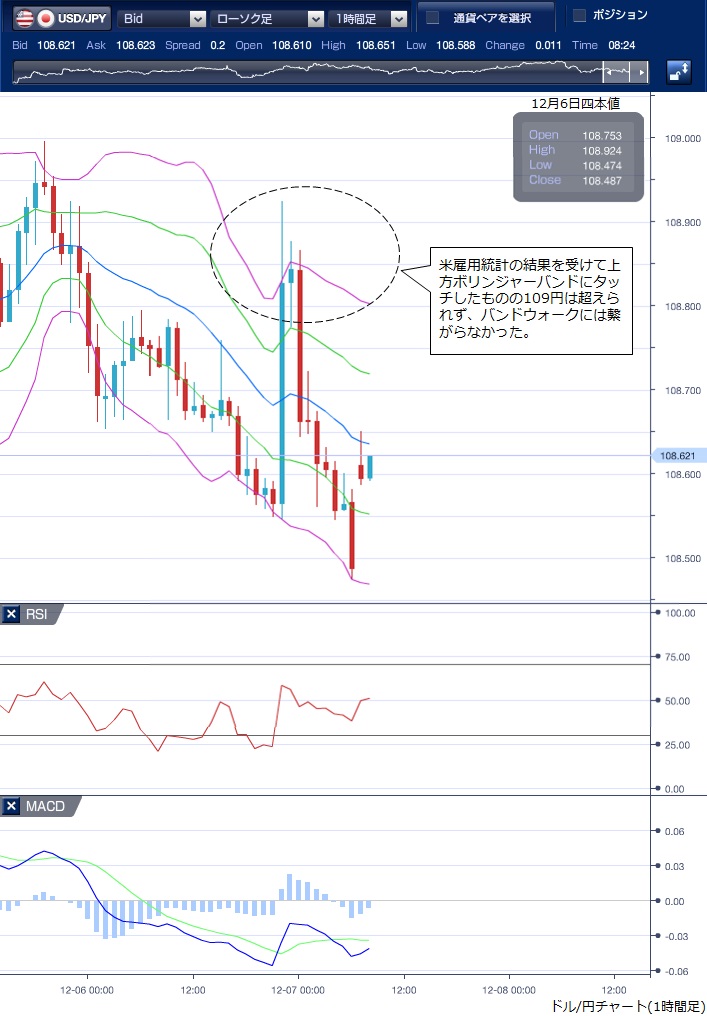This screenshot has width=707, height=1016.
Task: Toggle the vertical scale lock icon
Action: (679, 72)
